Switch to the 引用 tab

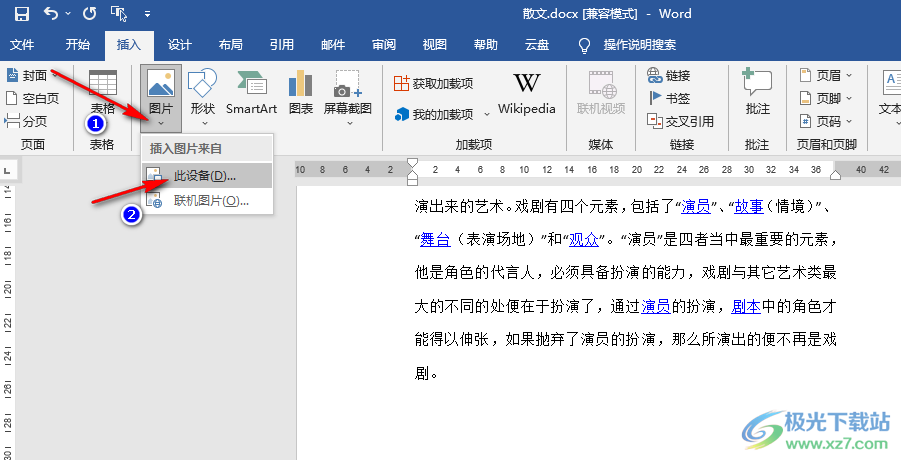282,45
